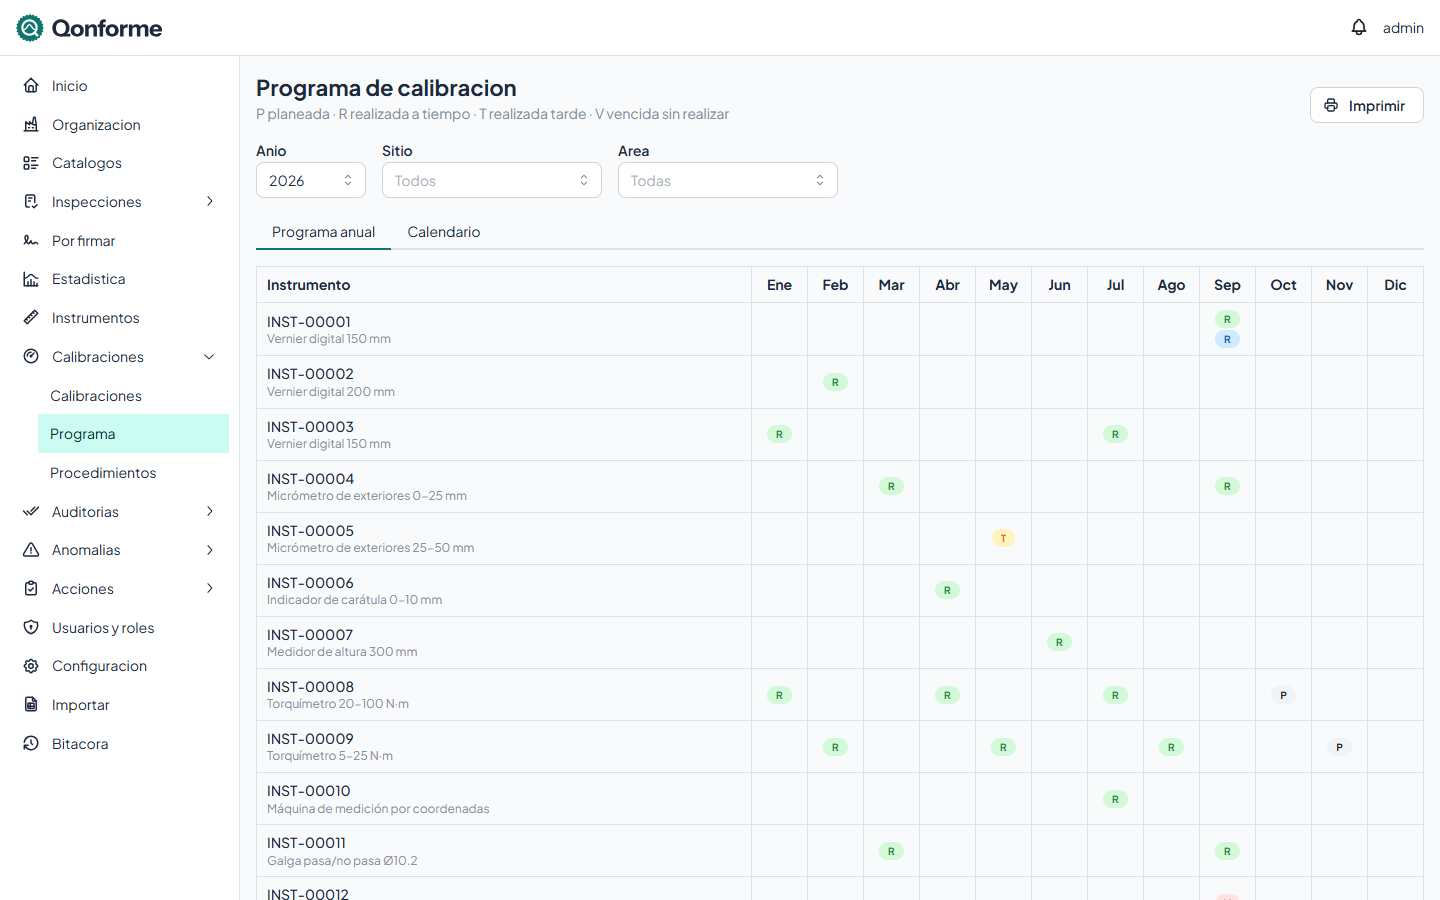Click the Bitacora history icon
Screen dimensions: 1440x900
click(31, 744)
